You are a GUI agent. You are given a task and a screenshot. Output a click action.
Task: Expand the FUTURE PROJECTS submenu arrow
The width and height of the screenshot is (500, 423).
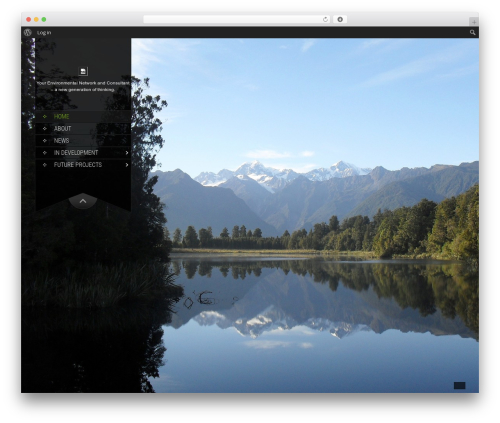[x=127, y=165]
